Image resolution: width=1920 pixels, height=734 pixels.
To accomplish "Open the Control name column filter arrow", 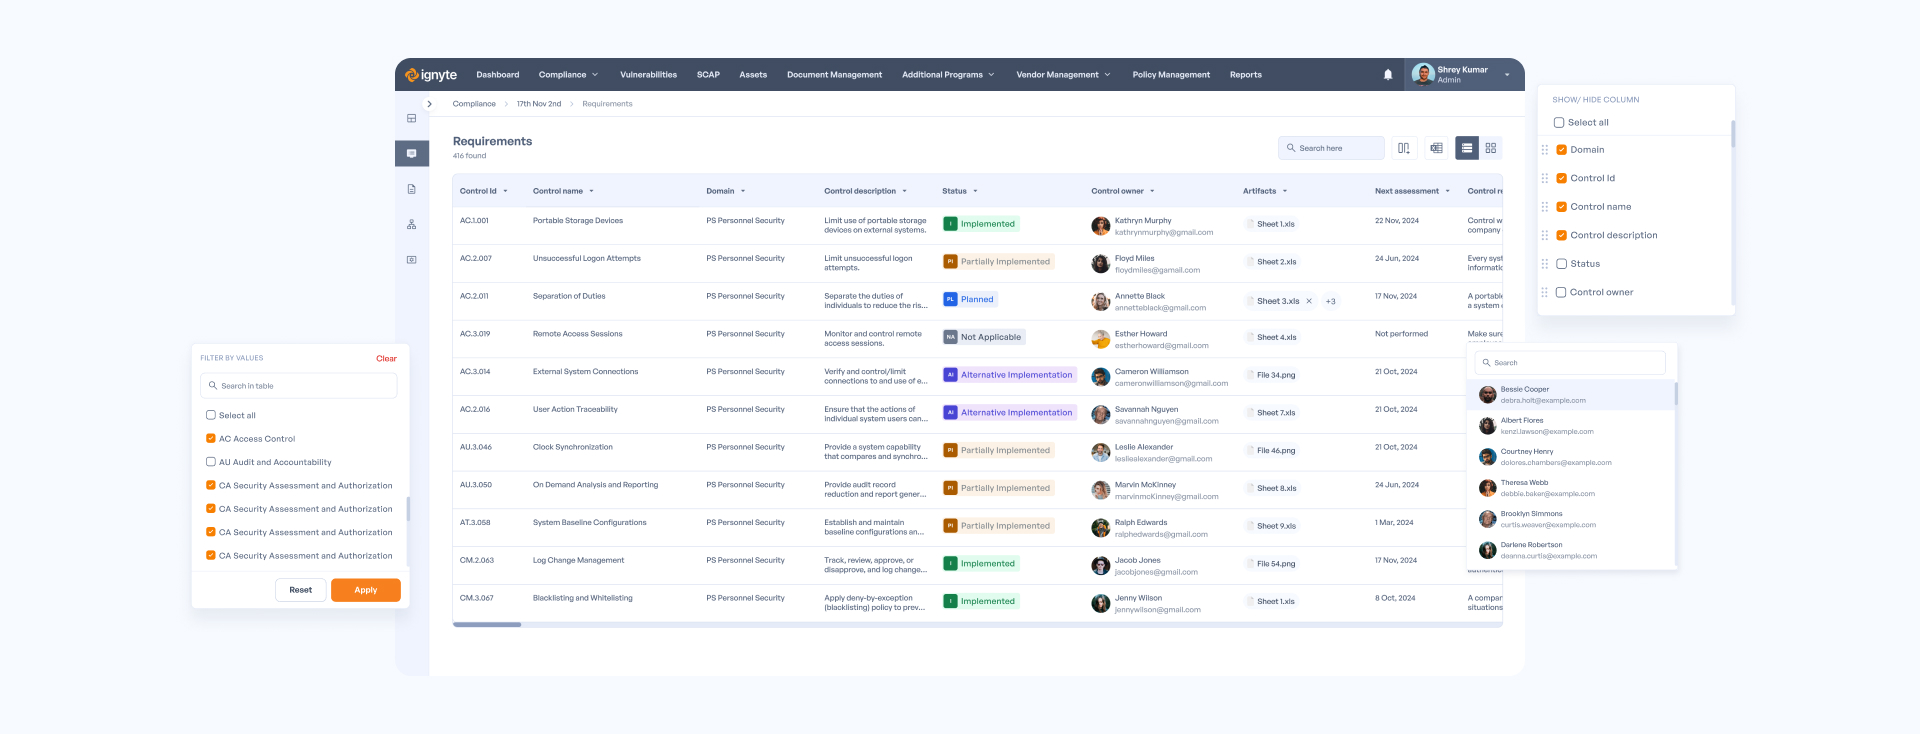I will (592, 191).
